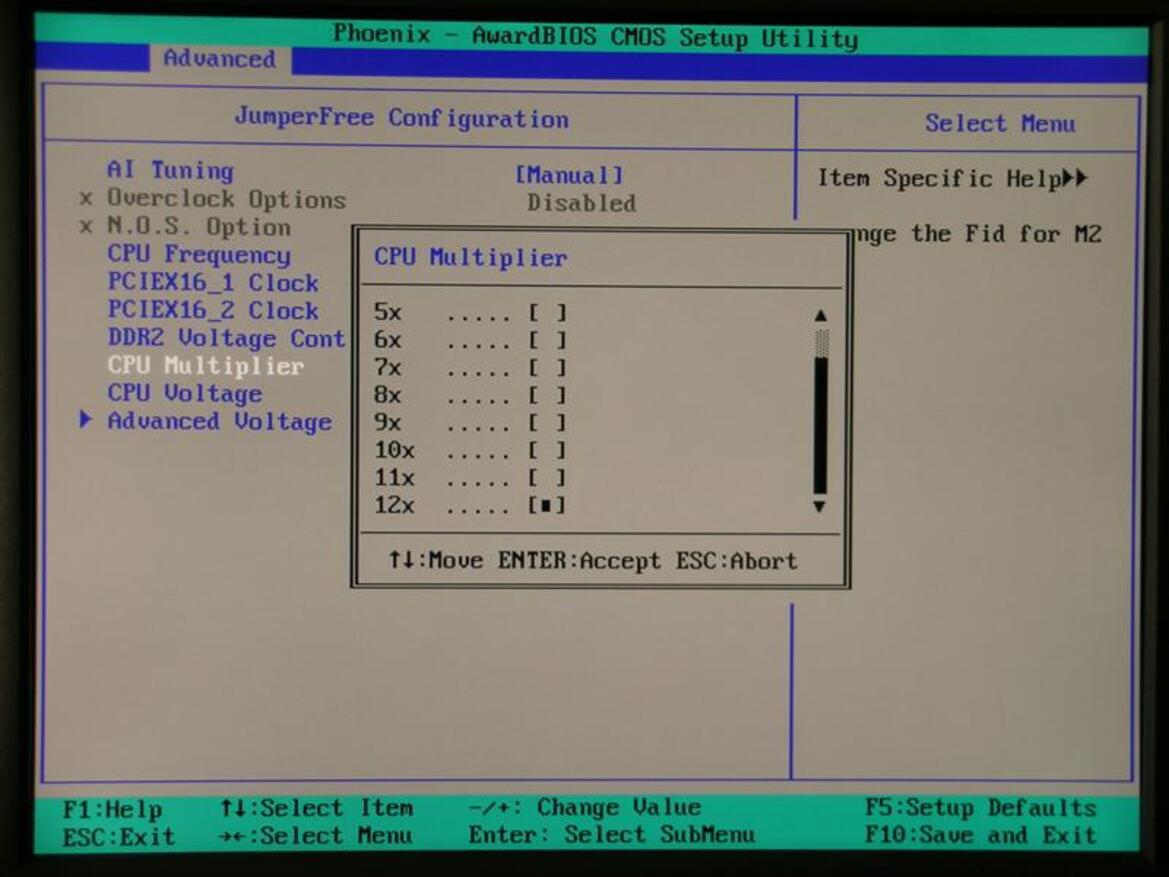Click the CPU Multiplier popup title
Screen dimensions: 1169x877
[x=470, y=257]
